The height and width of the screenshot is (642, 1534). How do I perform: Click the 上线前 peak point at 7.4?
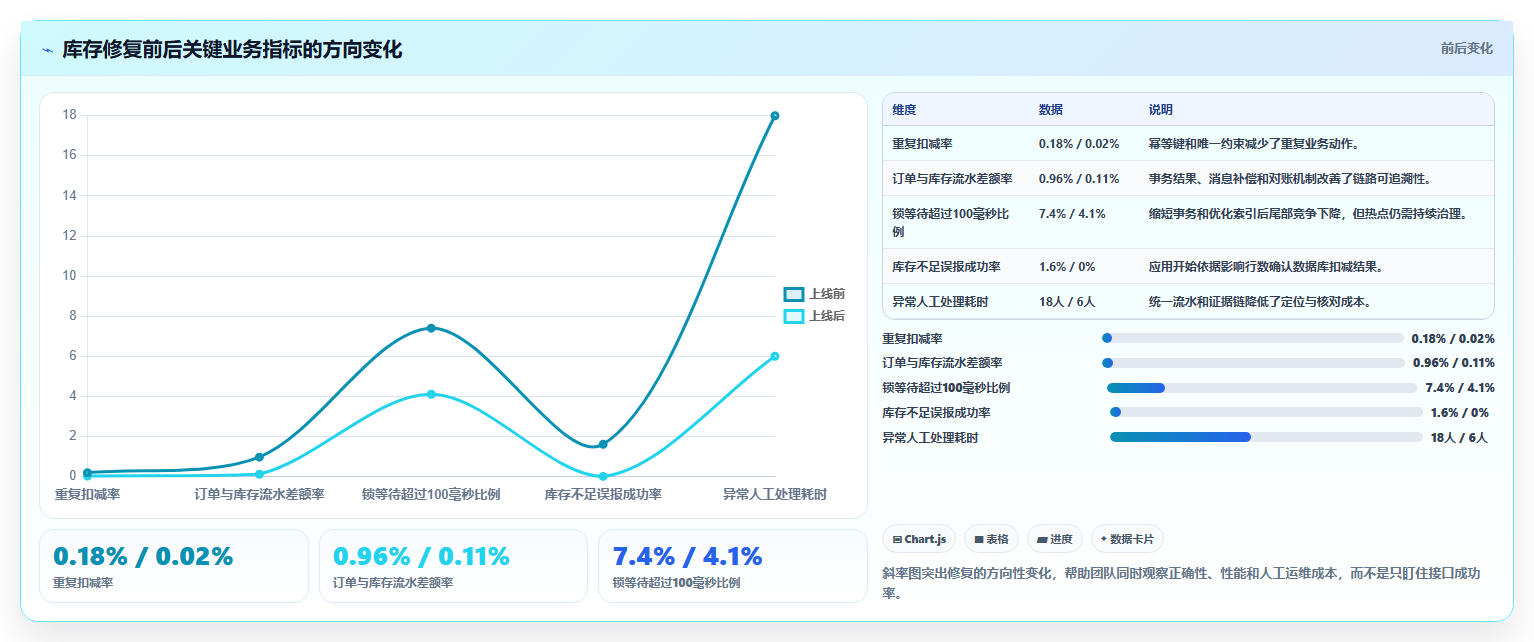coord(431,328)
